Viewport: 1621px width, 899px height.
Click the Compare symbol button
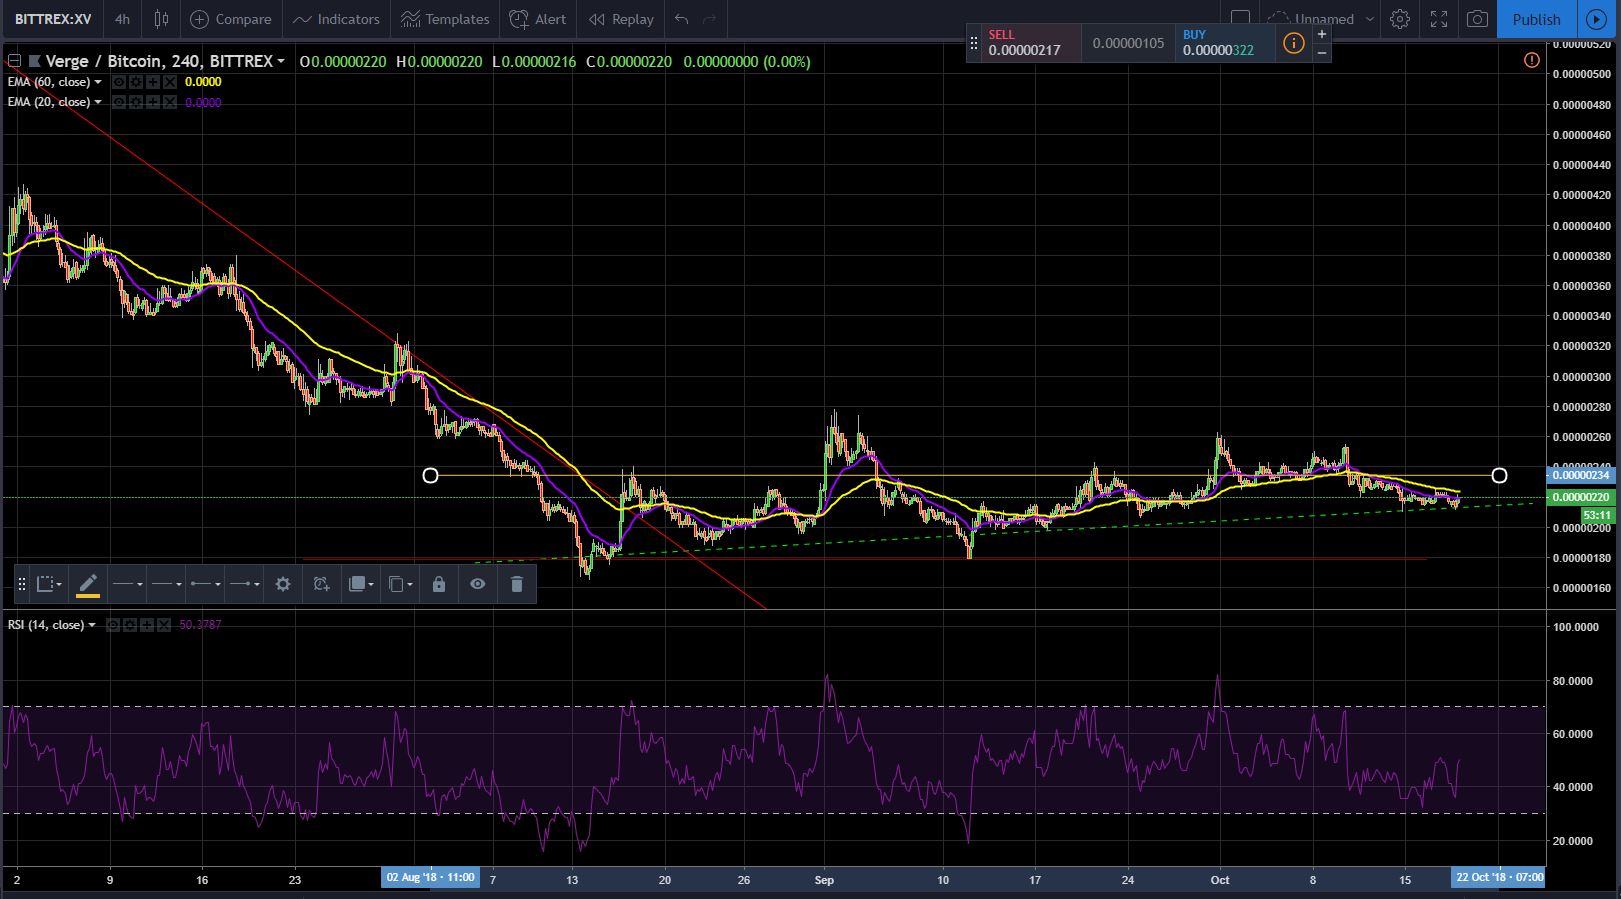(231, 19)
